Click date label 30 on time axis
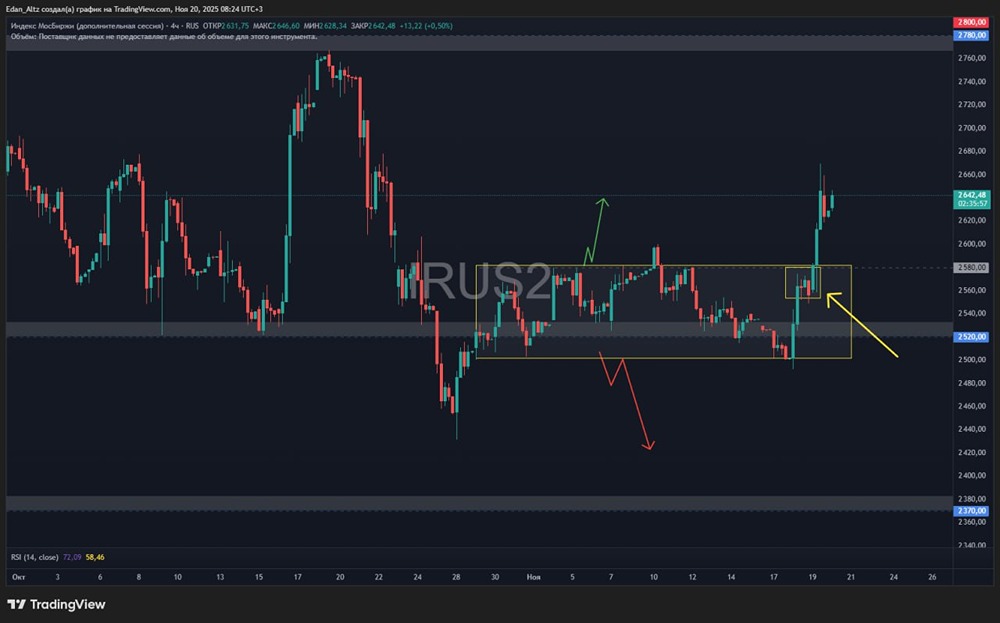 tap(495, 577)
